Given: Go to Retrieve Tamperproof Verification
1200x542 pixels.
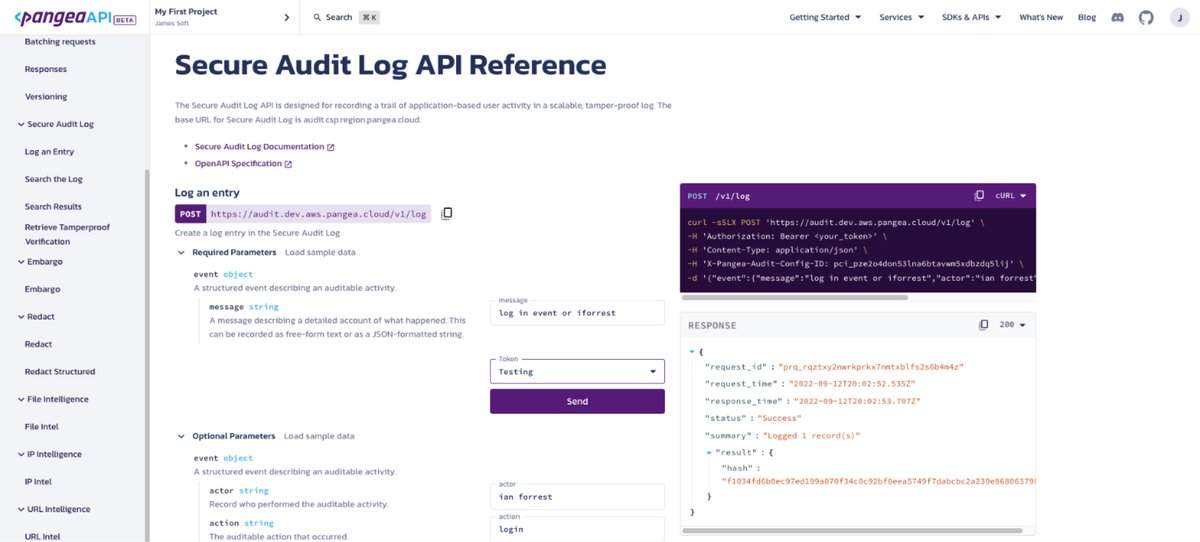Looking at the screenshot, I should point(67,234).
